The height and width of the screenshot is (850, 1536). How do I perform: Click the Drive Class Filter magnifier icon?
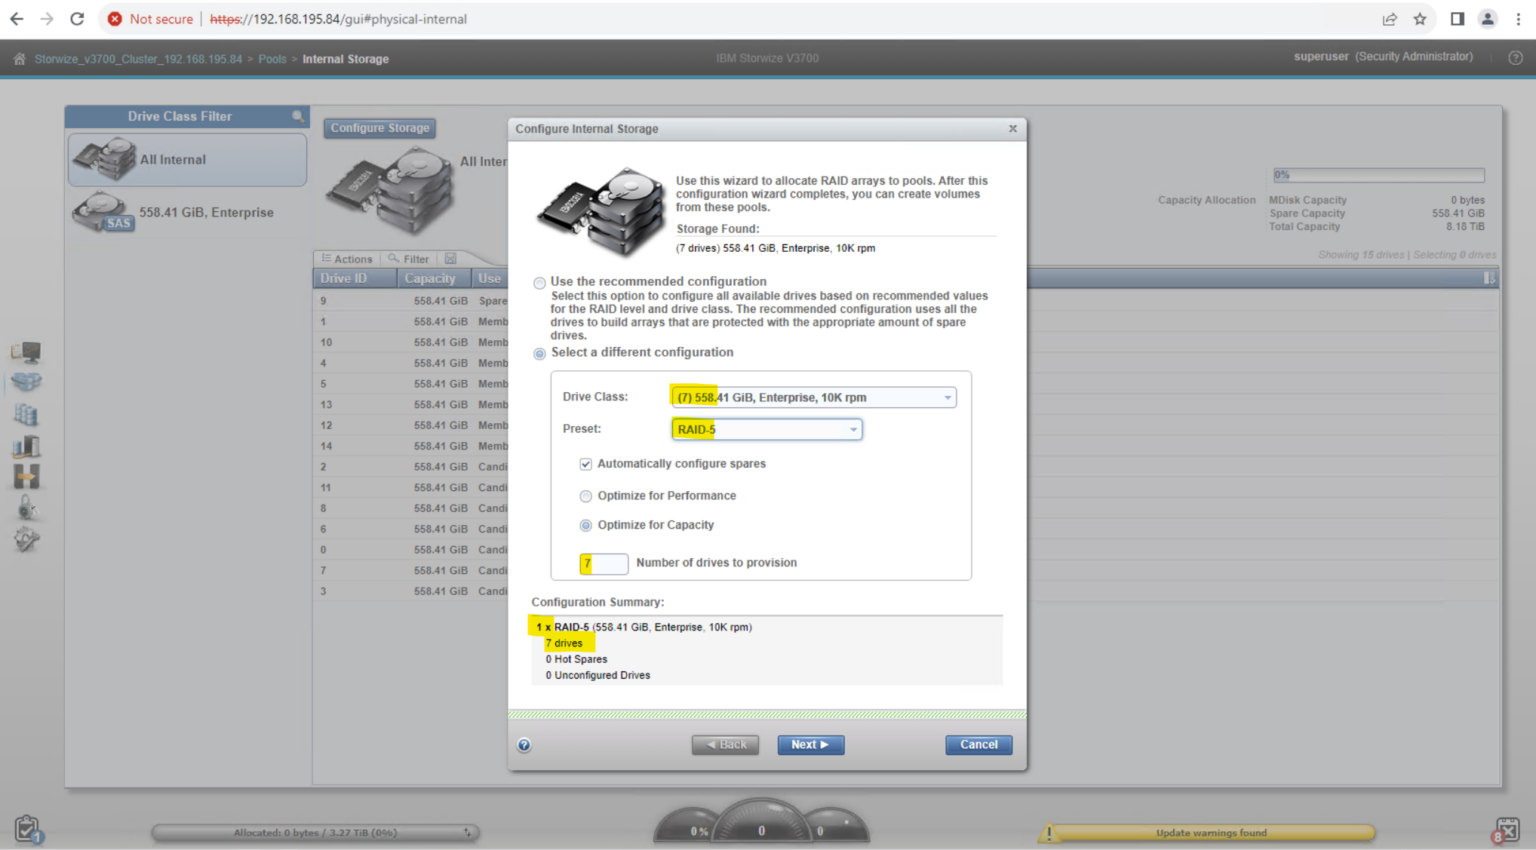coord(298,116)
